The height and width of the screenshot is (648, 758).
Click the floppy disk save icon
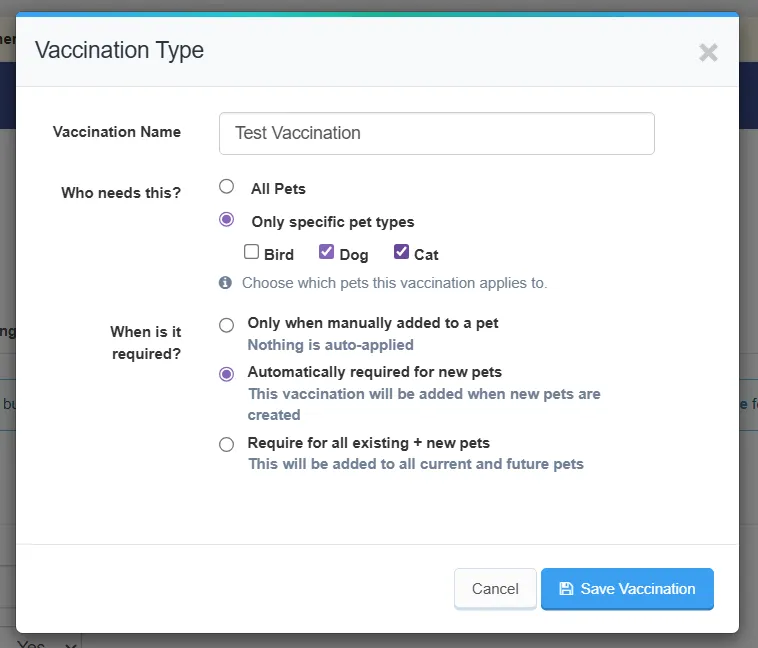pyautogui.click(x=566, y=589)
